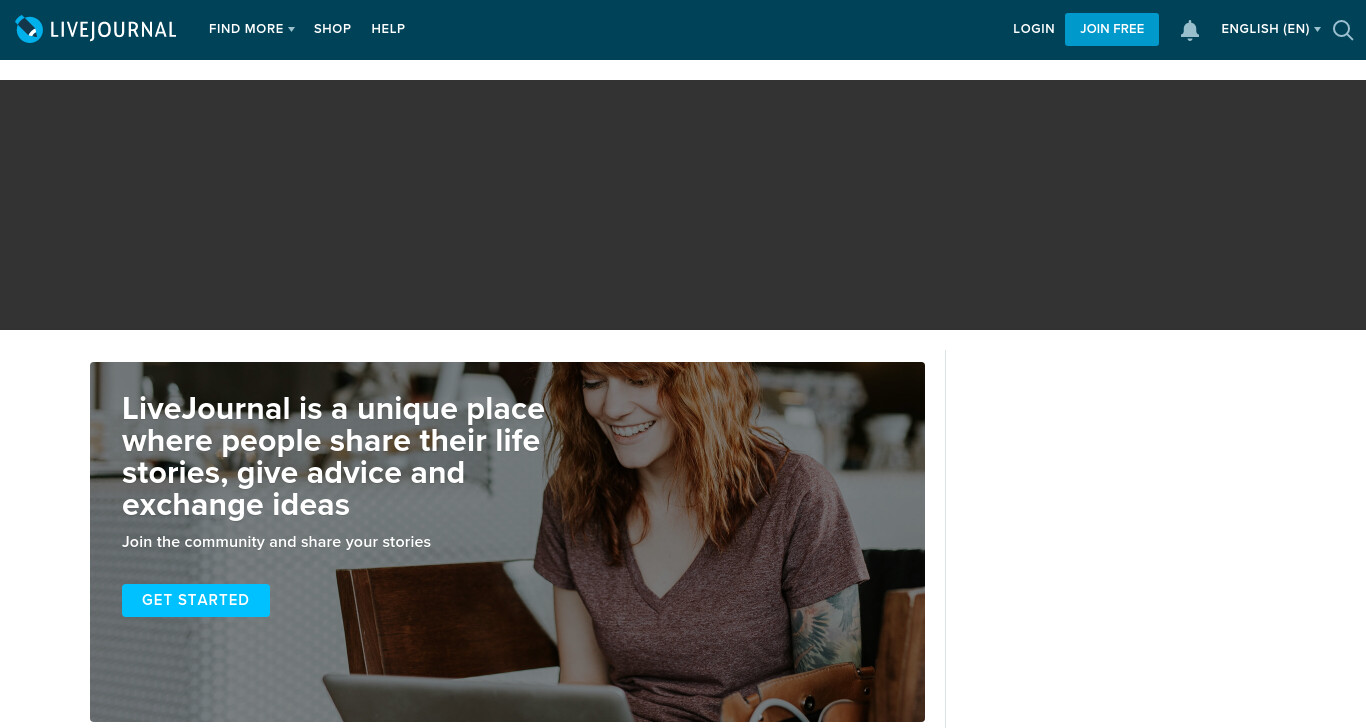Click the arrow next to English (EN)
Viewport: 1366px width, 728px height.
1317,30
